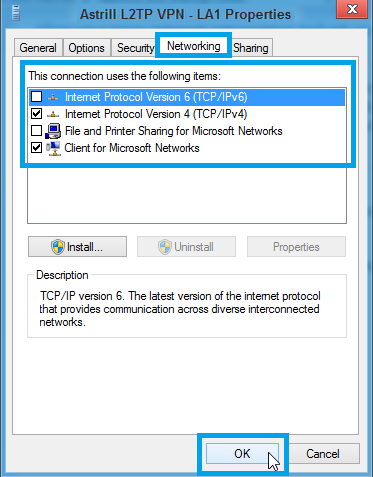
Task: Close the Properties dialog window
Action: pos(352,9)
